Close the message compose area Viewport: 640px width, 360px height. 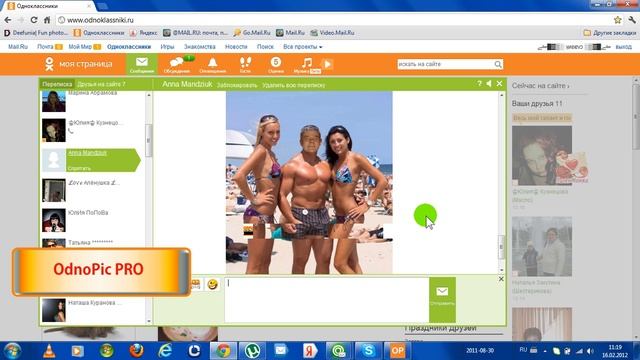(x=501, y=279)
